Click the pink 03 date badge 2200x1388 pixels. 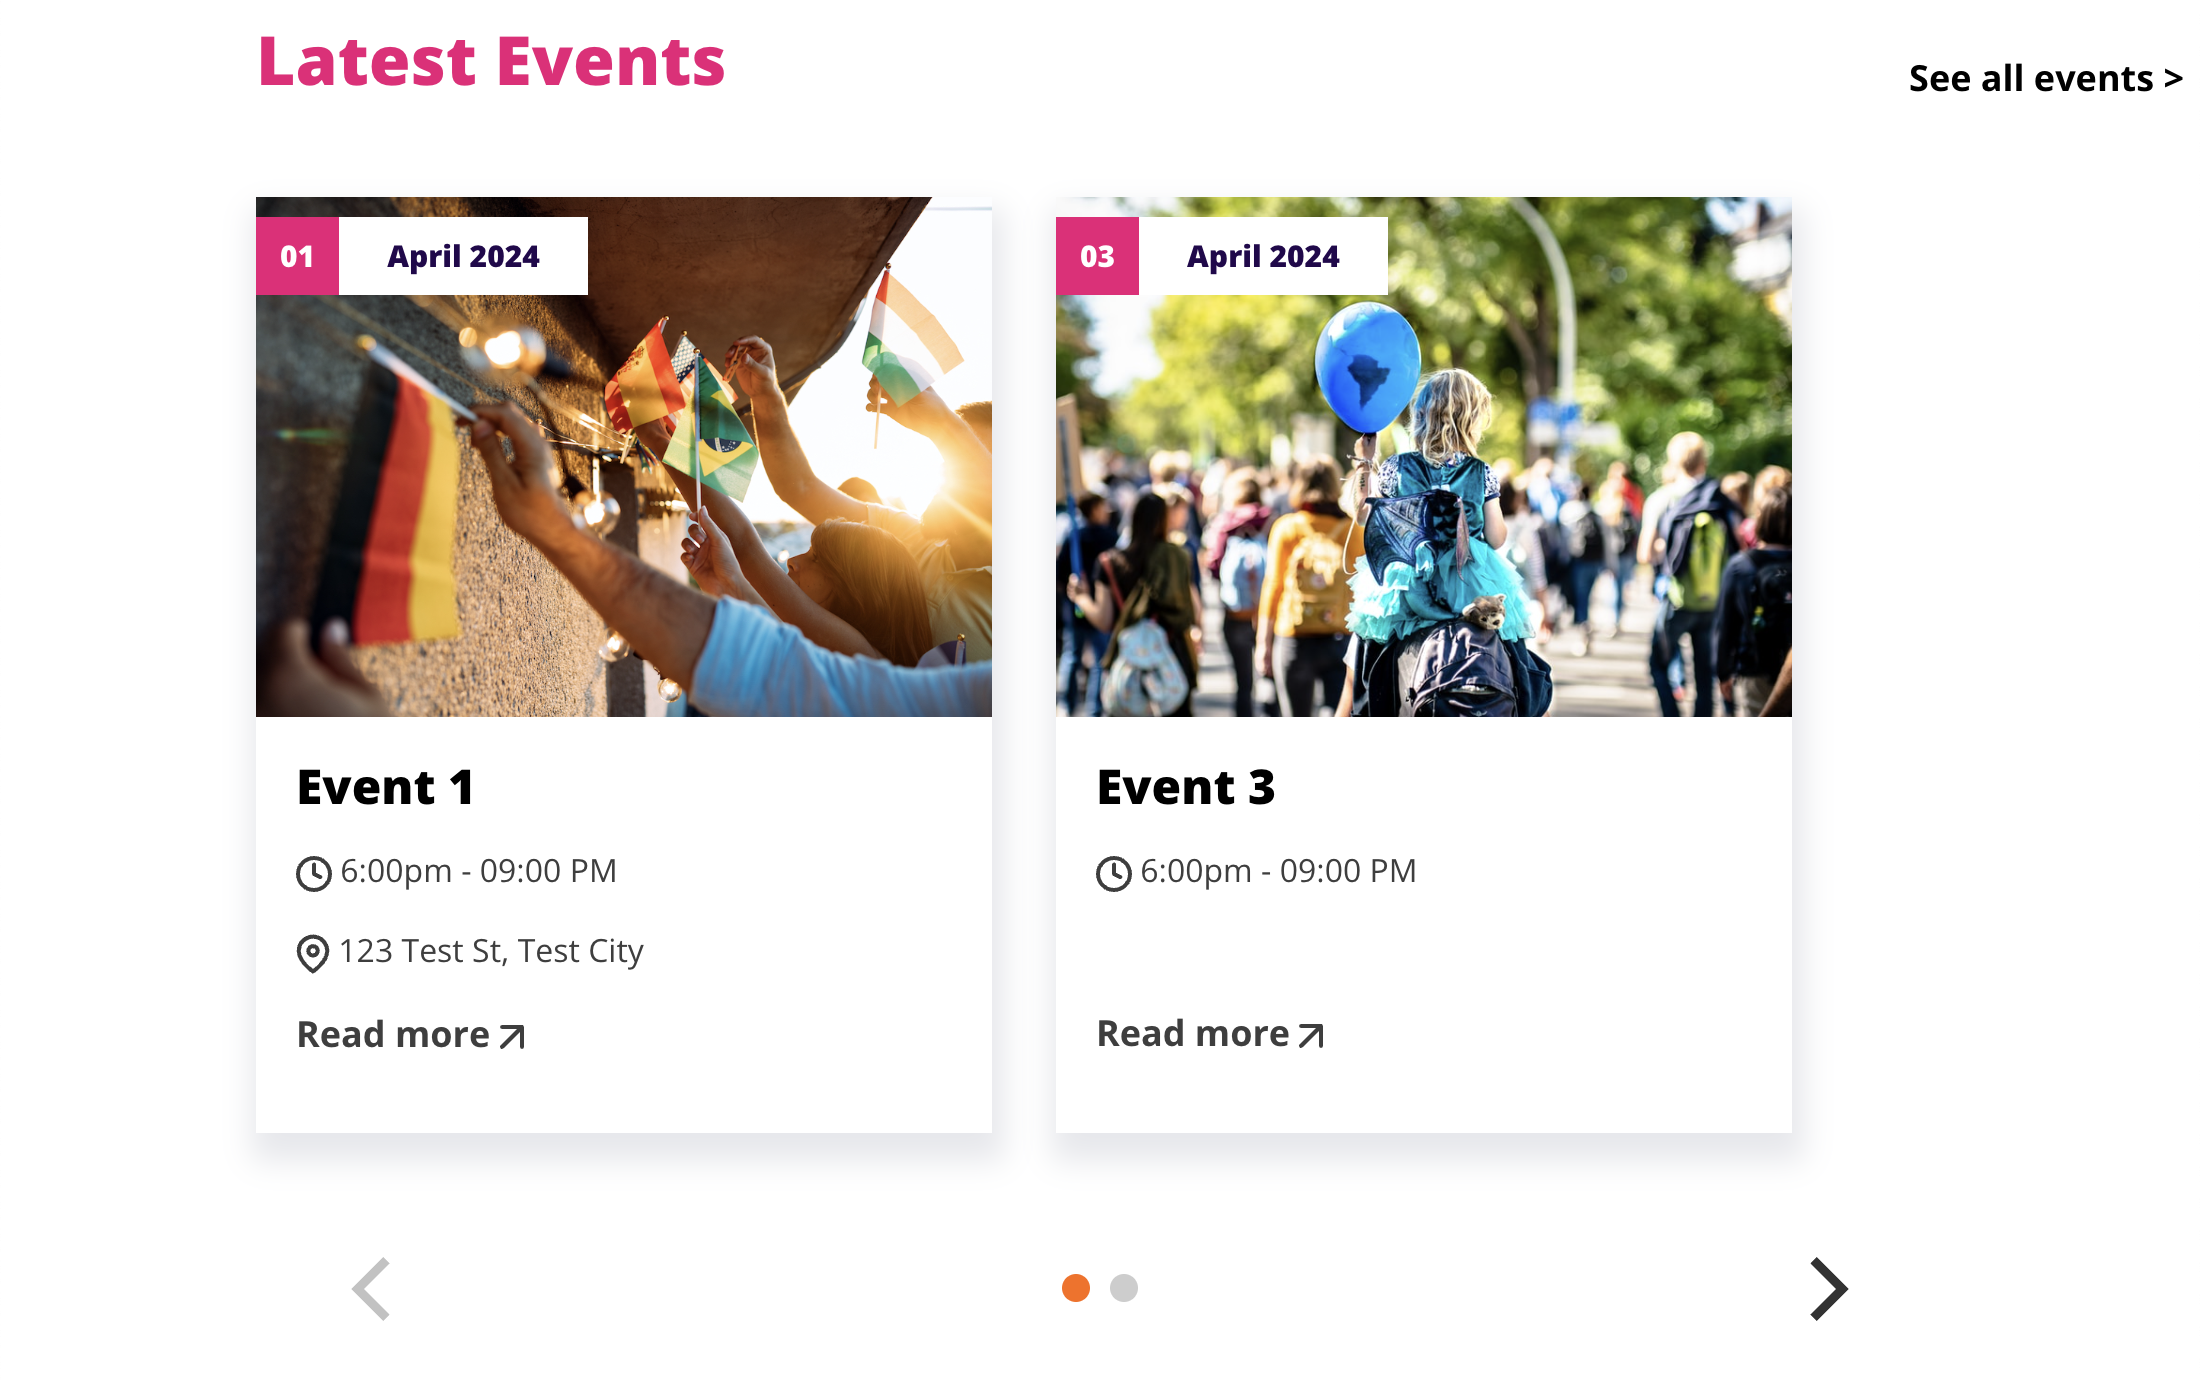(x=1097, y=256)
